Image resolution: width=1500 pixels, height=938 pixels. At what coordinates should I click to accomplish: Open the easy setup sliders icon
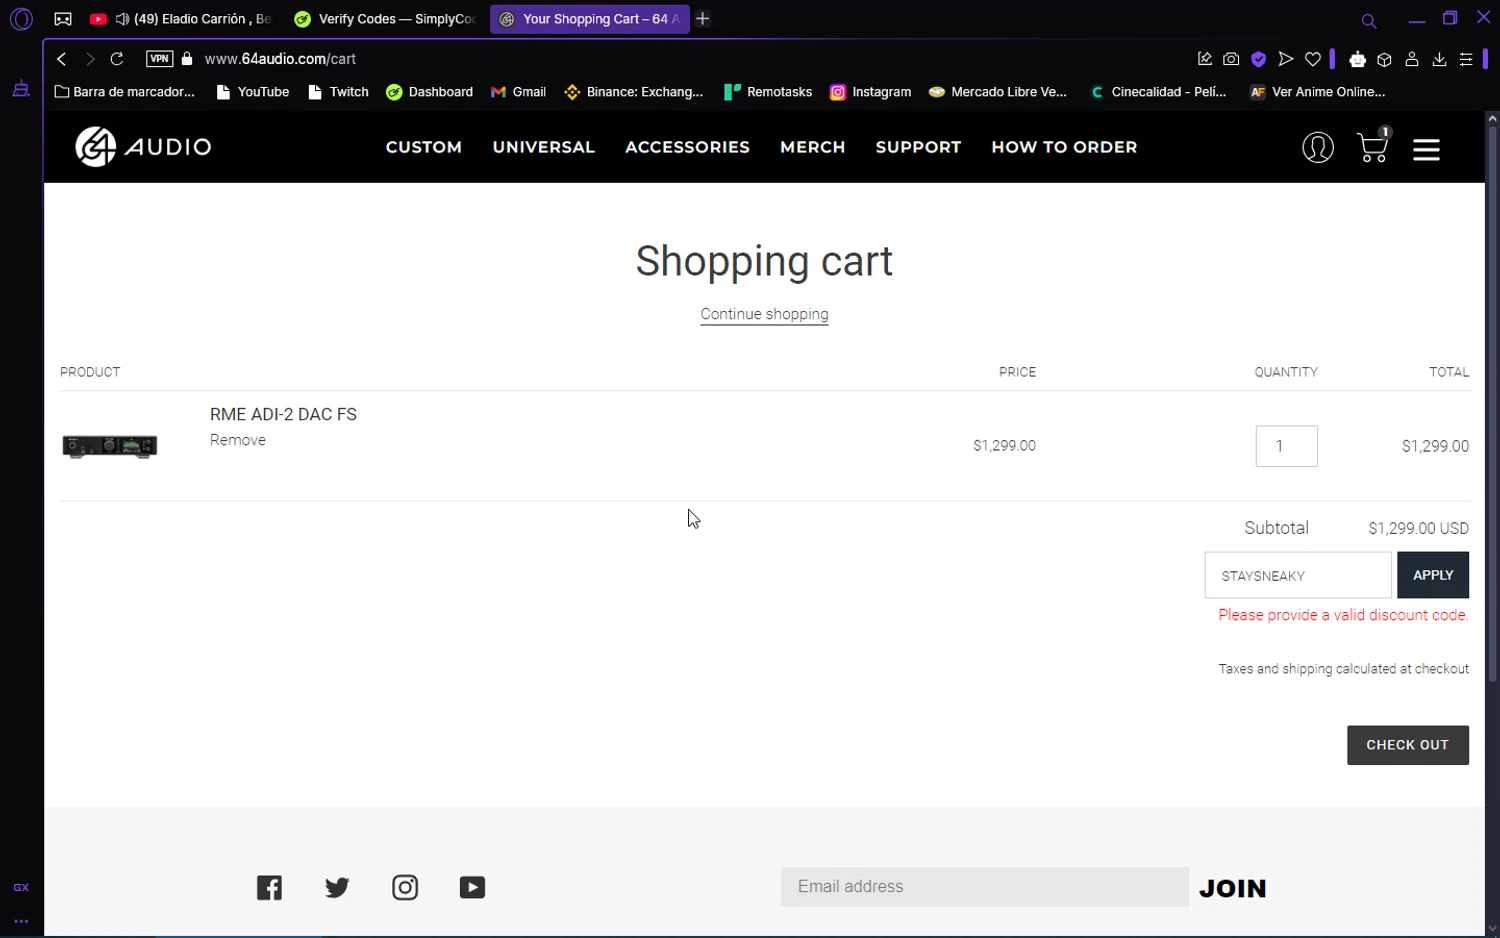click(x=1466, y=59)
